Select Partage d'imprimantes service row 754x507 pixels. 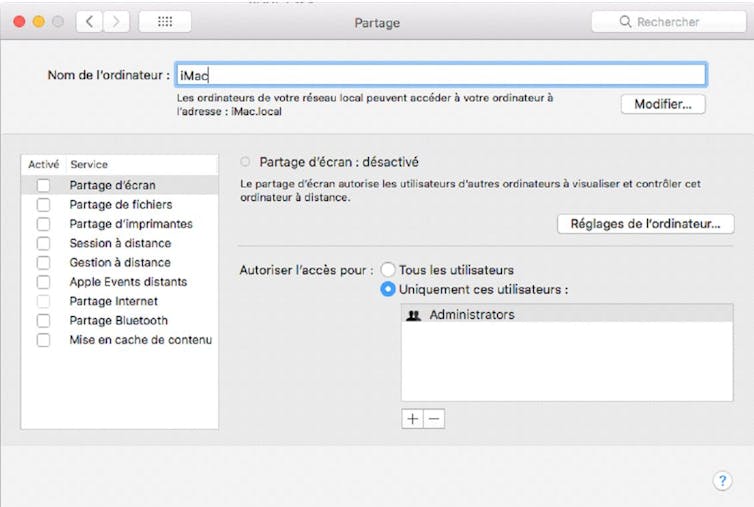(x=131, y=224)
